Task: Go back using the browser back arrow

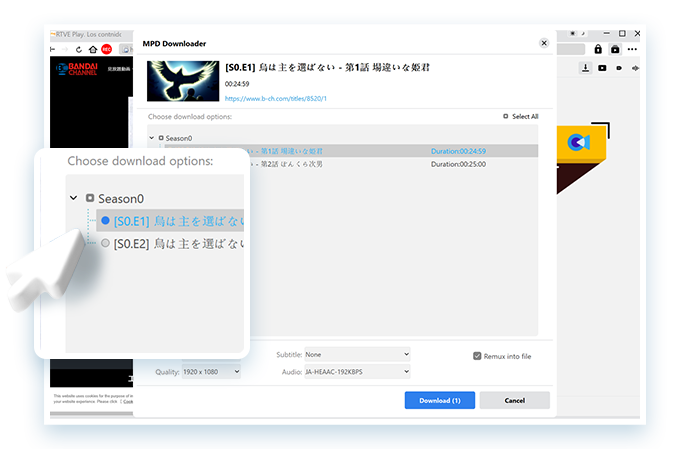Action: click(x=53, y=49)
